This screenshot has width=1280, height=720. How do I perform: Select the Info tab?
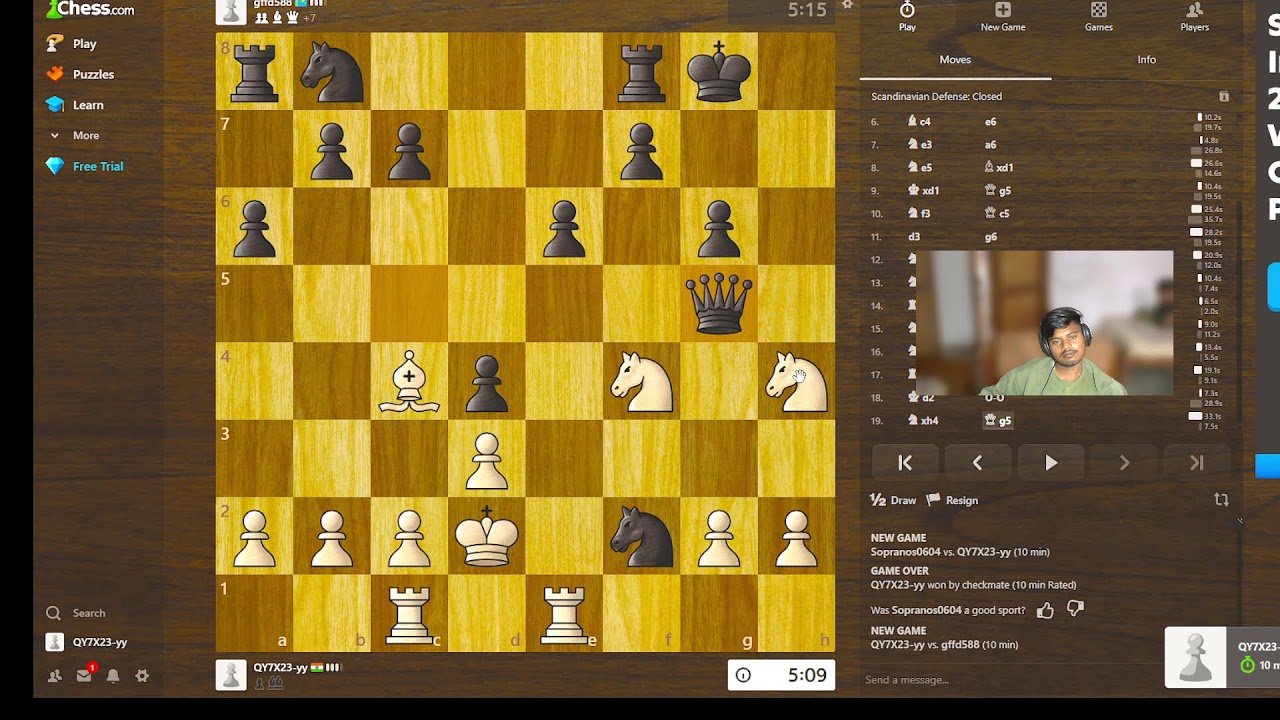coord(1146,60)
